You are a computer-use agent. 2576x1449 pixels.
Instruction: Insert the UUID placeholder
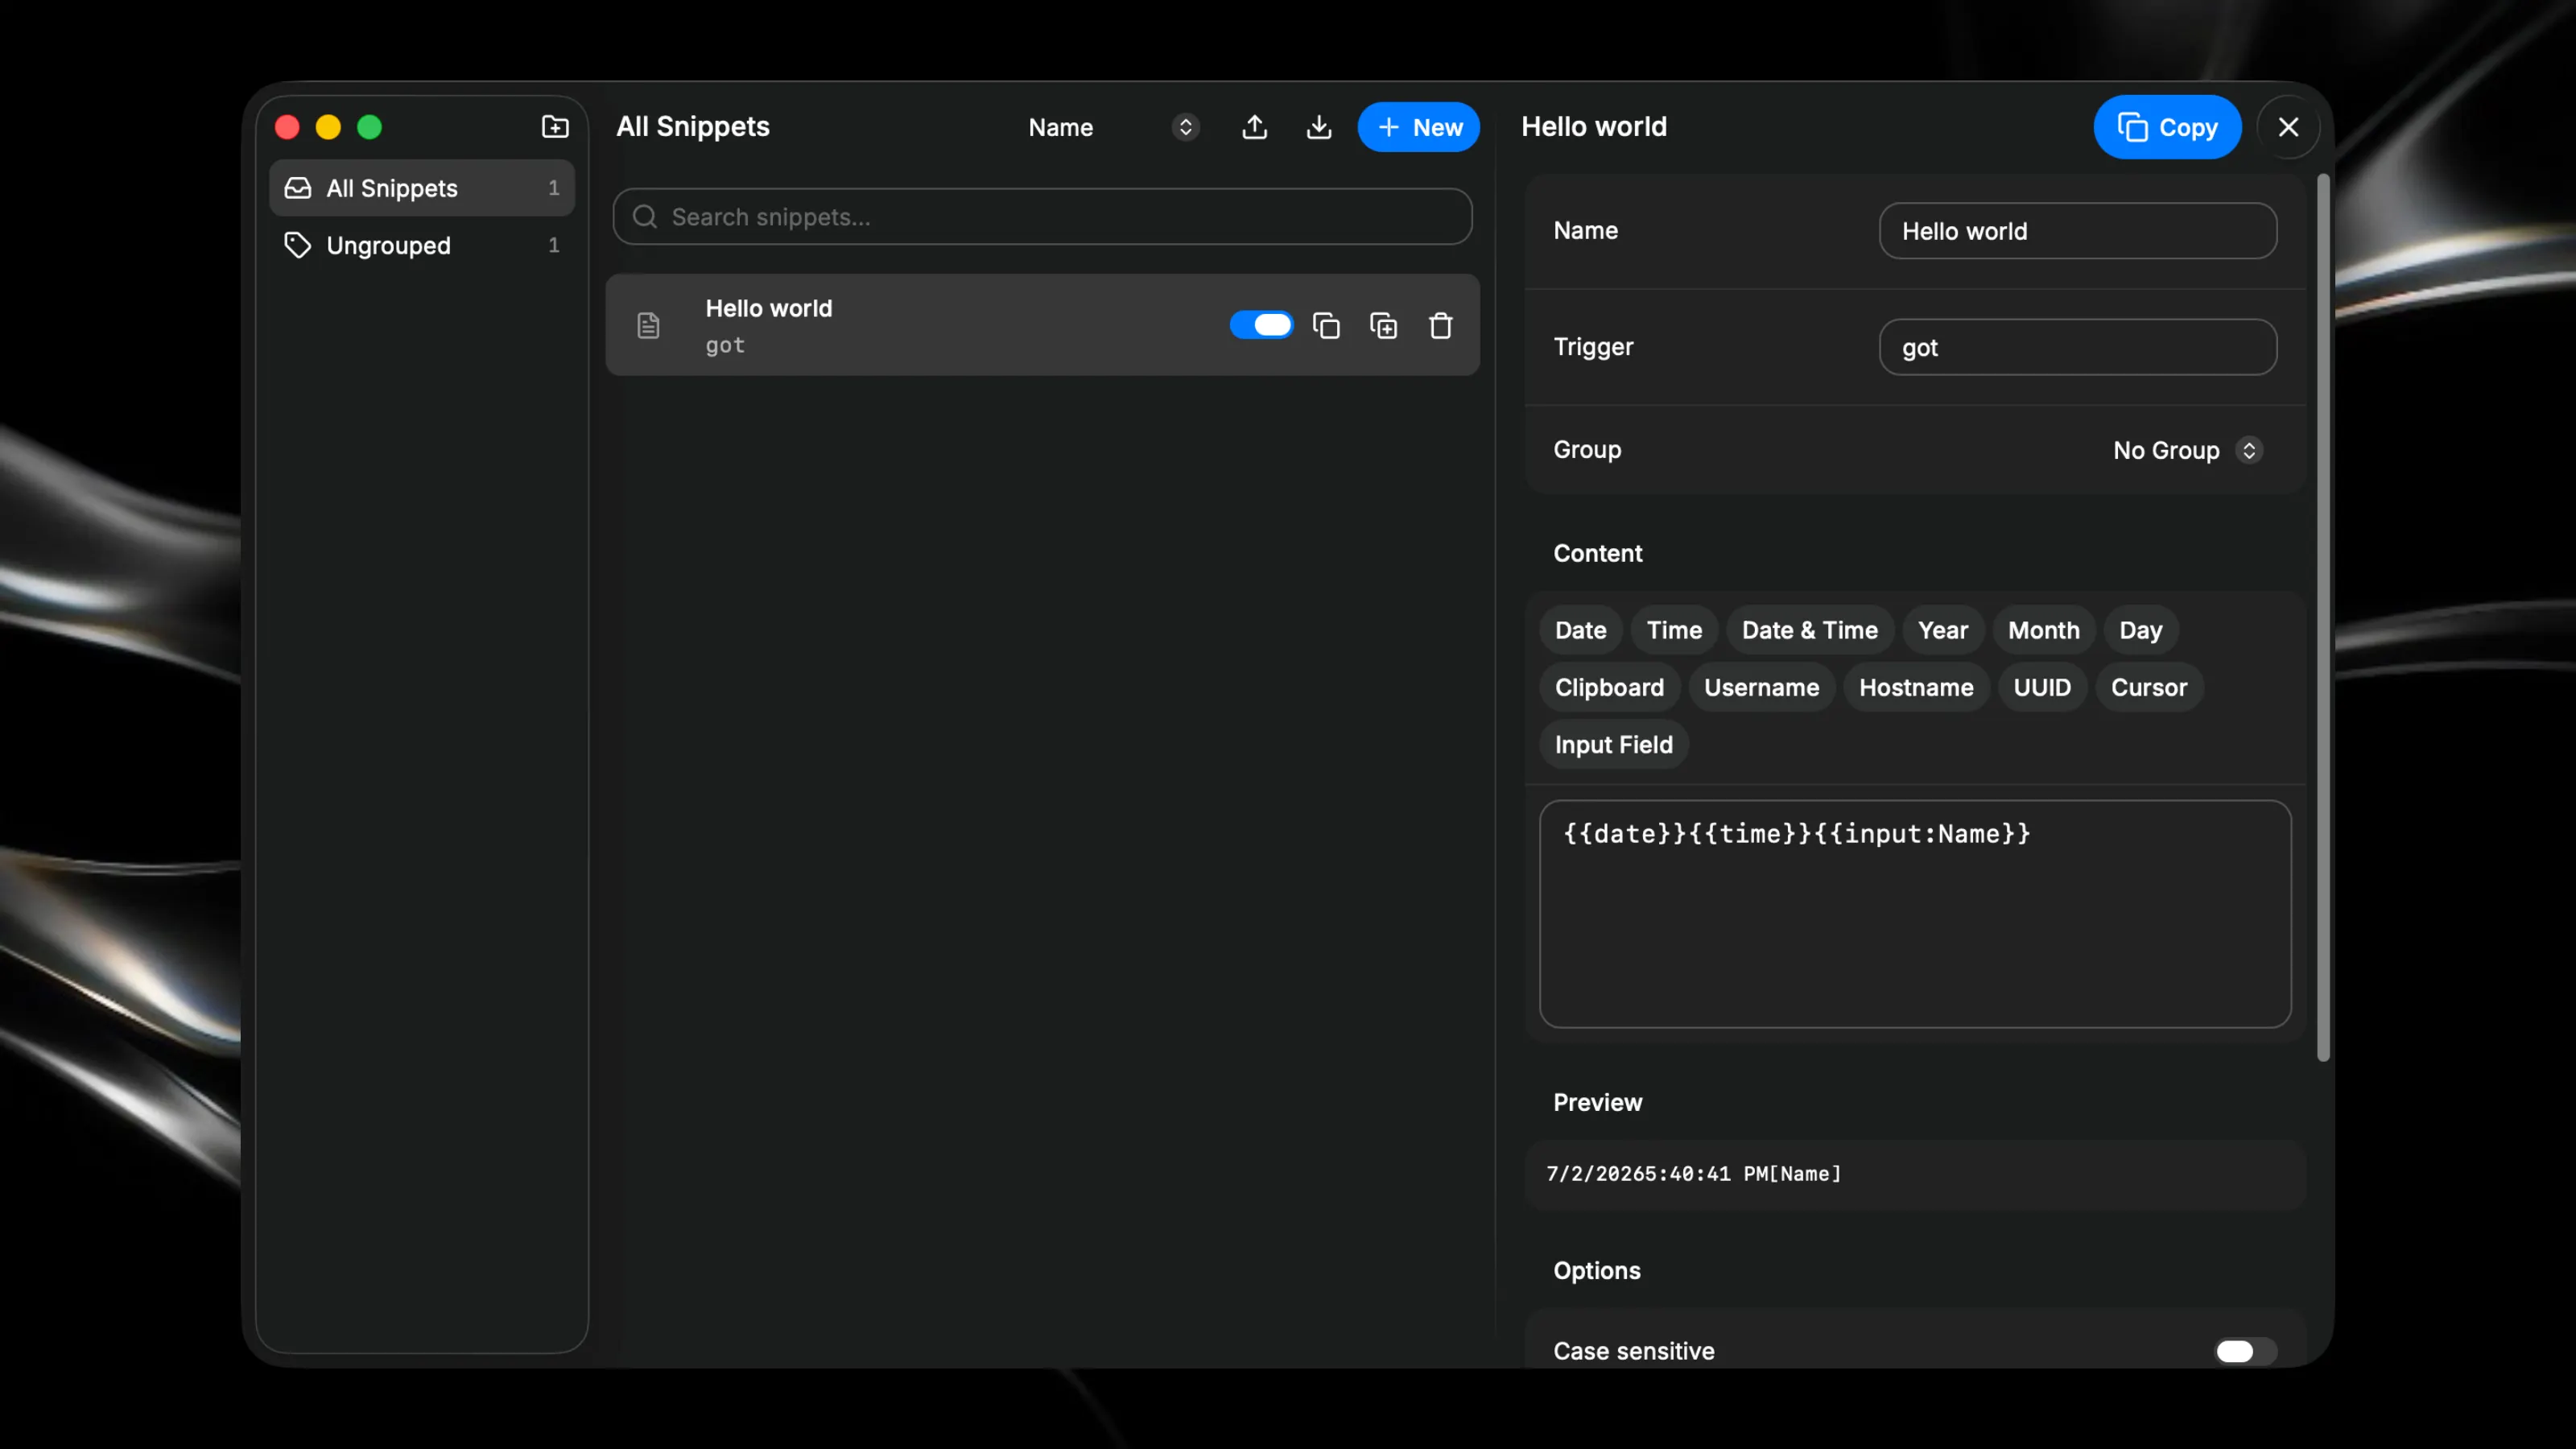click(x=2042, y=687)
